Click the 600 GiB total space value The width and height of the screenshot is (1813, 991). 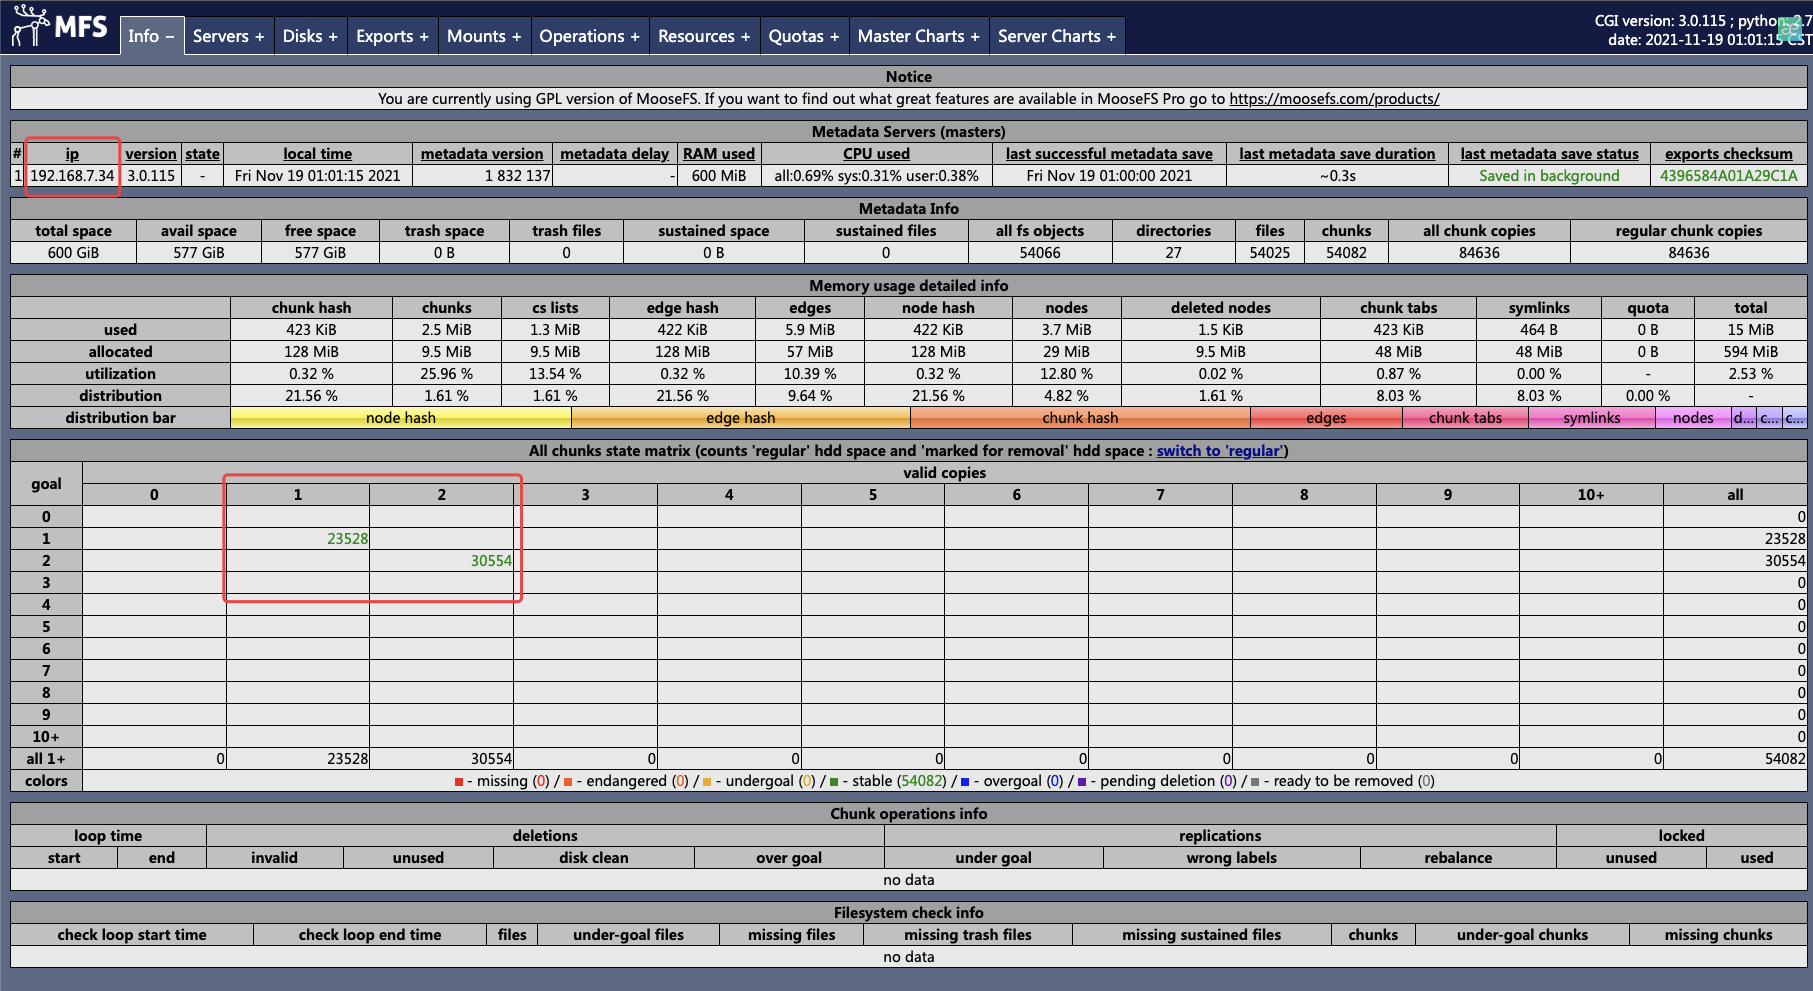point(73,253)
